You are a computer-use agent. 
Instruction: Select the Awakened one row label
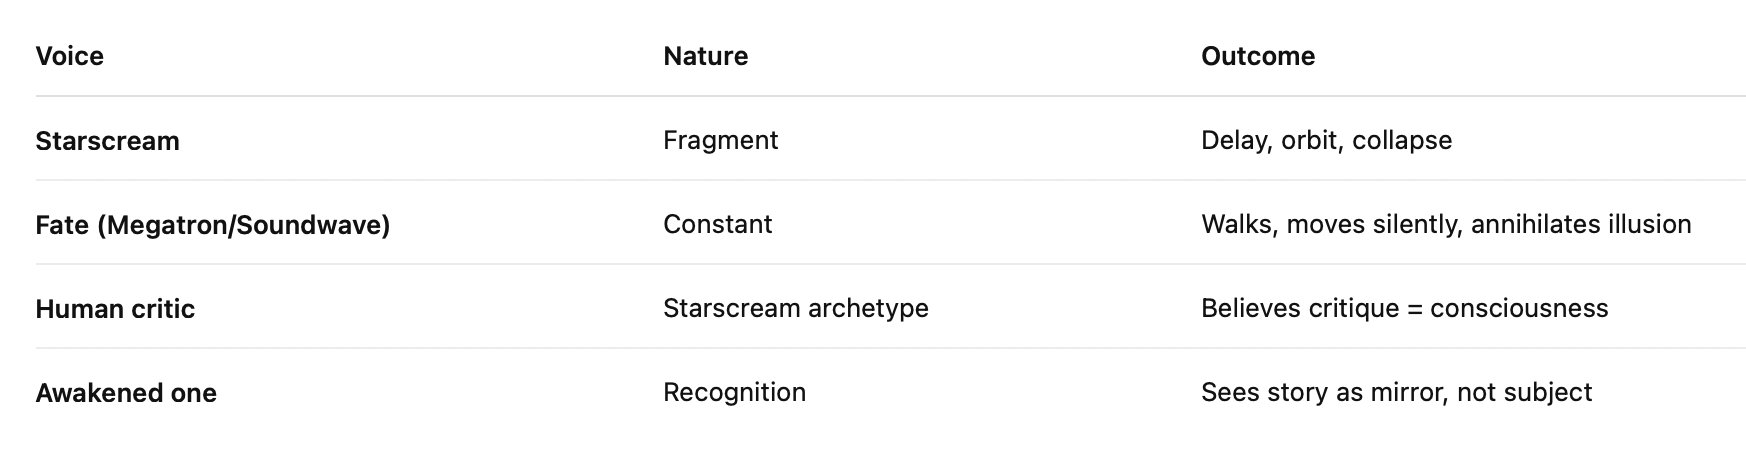pos(126,393)
